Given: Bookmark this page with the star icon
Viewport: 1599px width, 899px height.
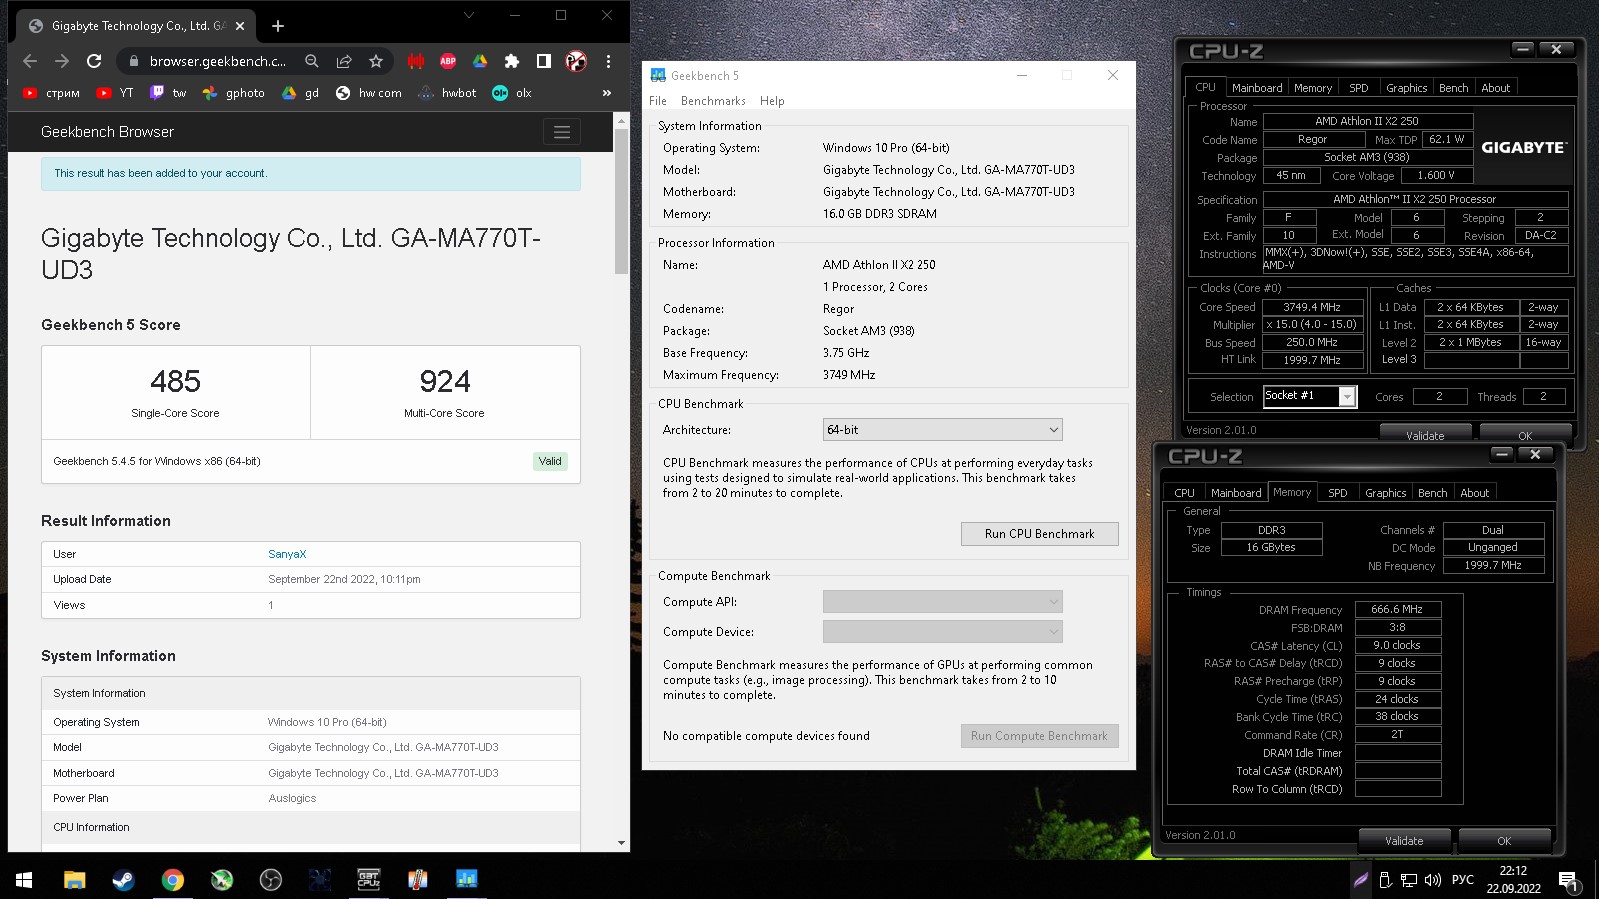Looking at the screenshot, I should [x=376, y=61].
